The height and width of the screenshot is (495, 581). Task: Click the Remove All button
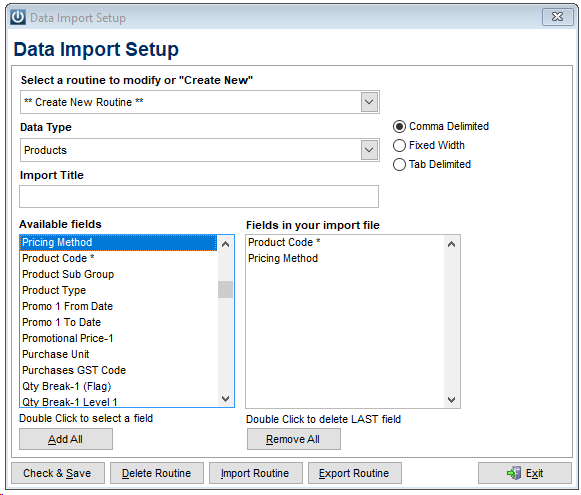(293, 439)
